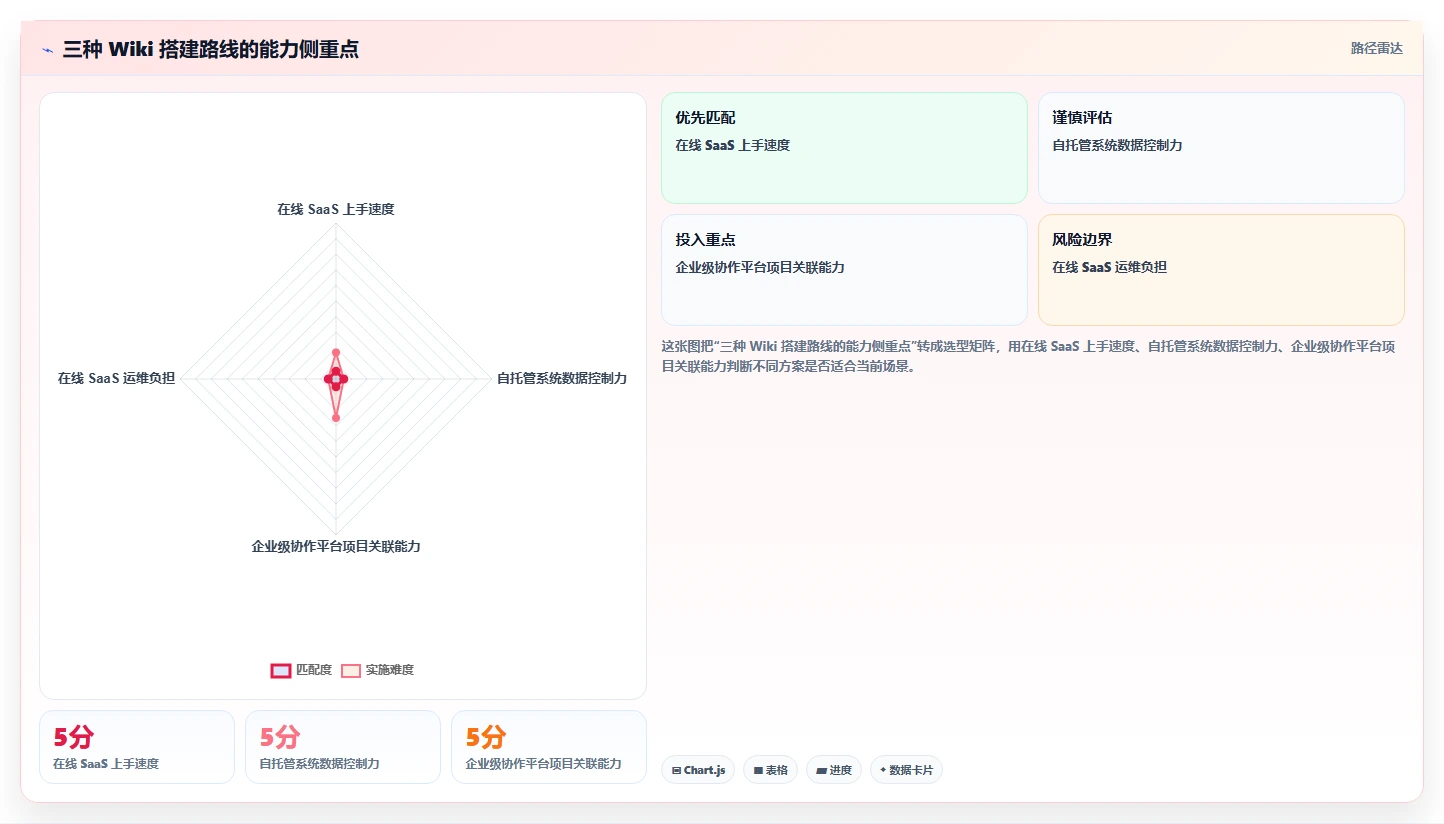Toggle the 匹配度 legend item

click(302, 670)
